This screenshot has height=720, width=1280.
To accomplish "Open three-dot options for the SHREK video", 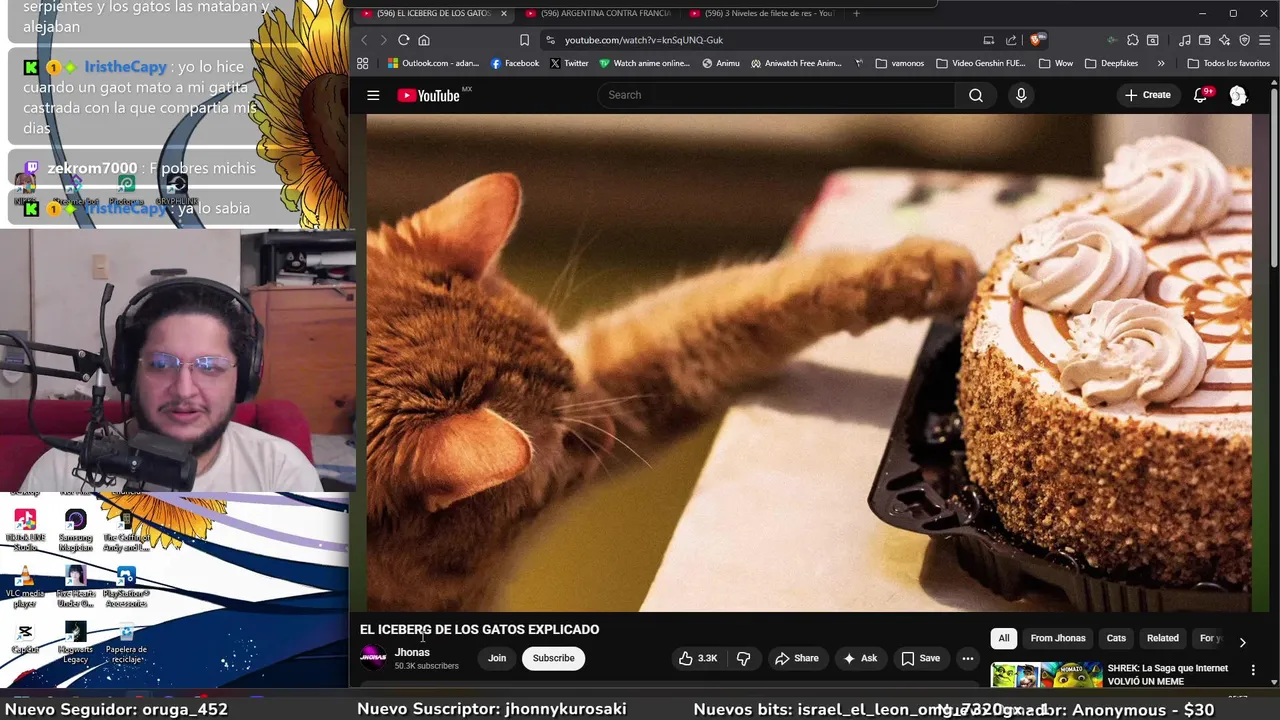I will 1253,670.
